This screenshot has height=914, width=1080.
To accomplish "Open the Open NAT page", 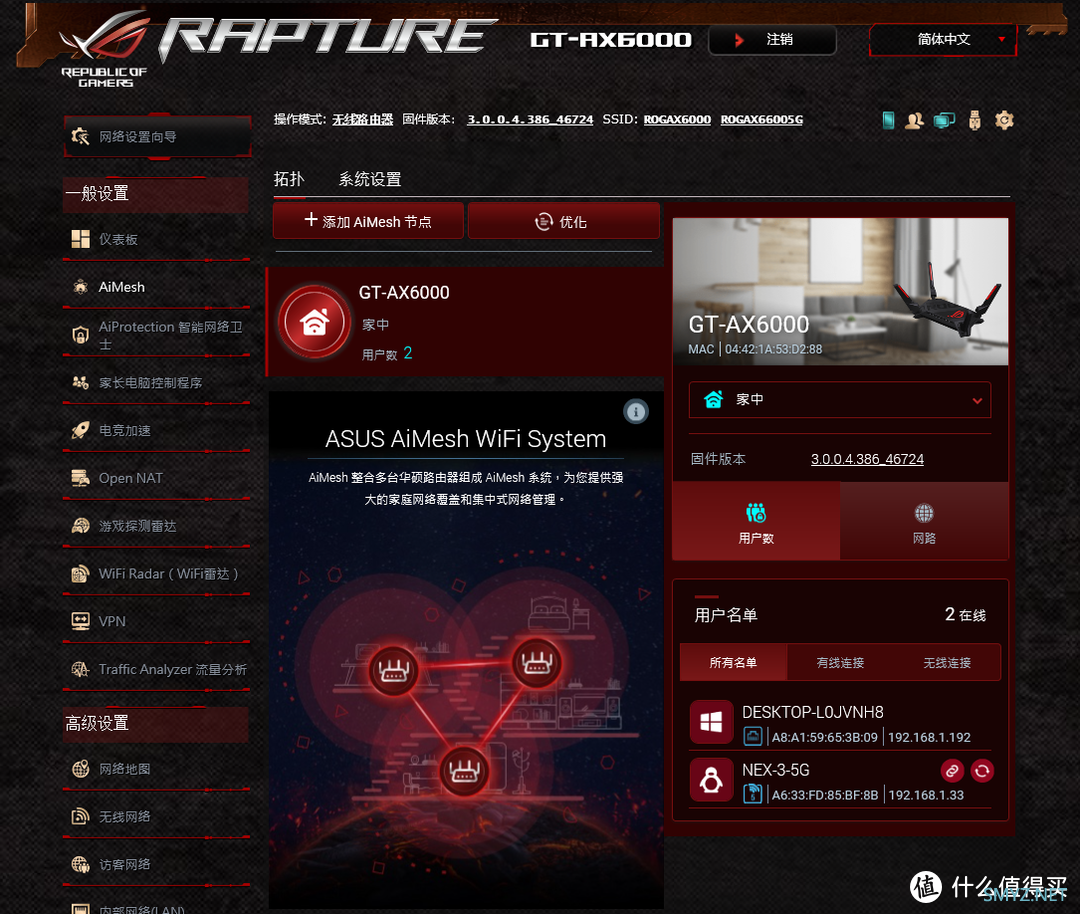I will tap(157, 478).
